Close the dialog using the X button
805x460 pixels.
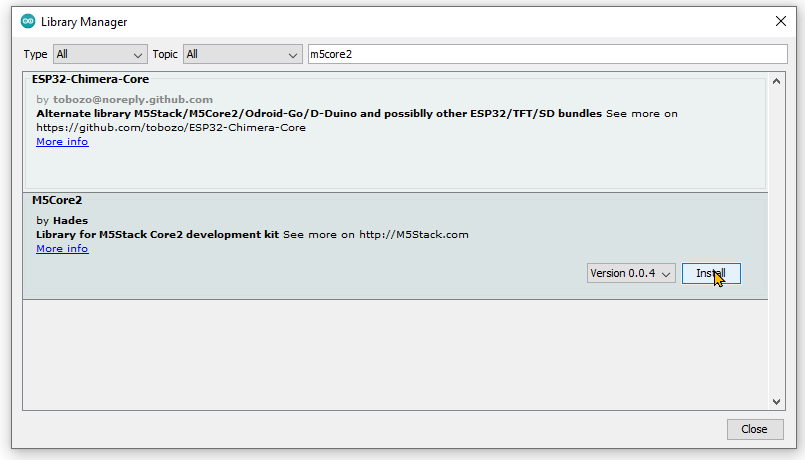(780, 22)
